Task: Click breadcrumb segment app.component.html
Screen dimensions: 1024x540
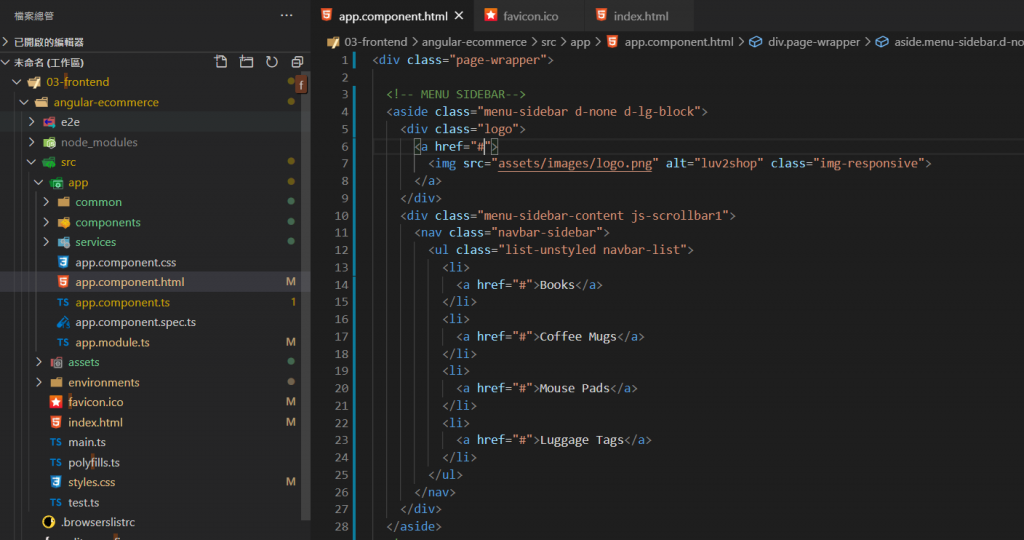Action: [x=679, y=42]
